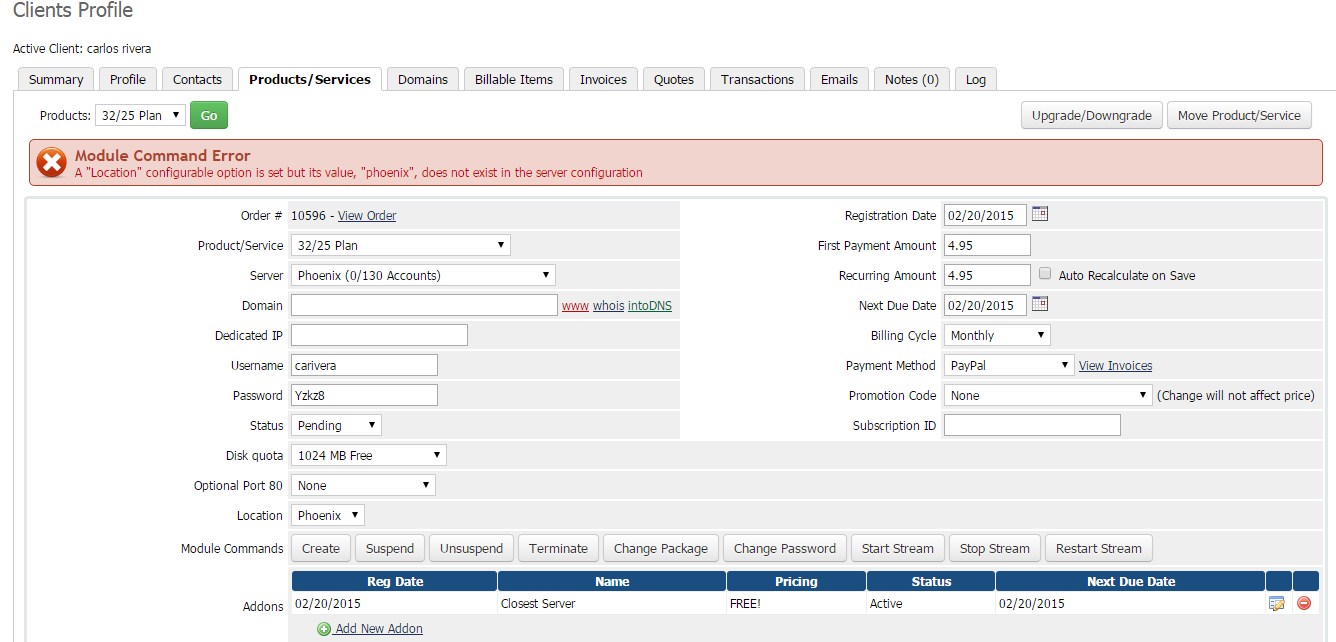This screenshot has height=642, width=1336.
Task: Click the www domain link
Action: coord(575,305)
